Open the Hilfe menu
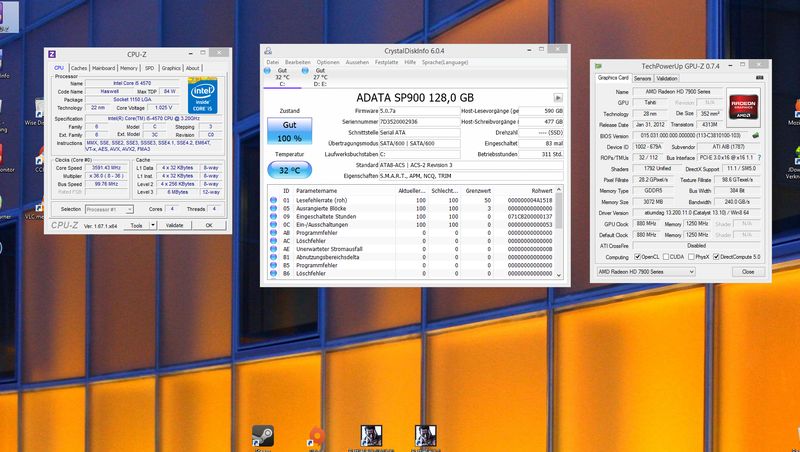This screenshot has width=800, height=452. coord(410,62)
